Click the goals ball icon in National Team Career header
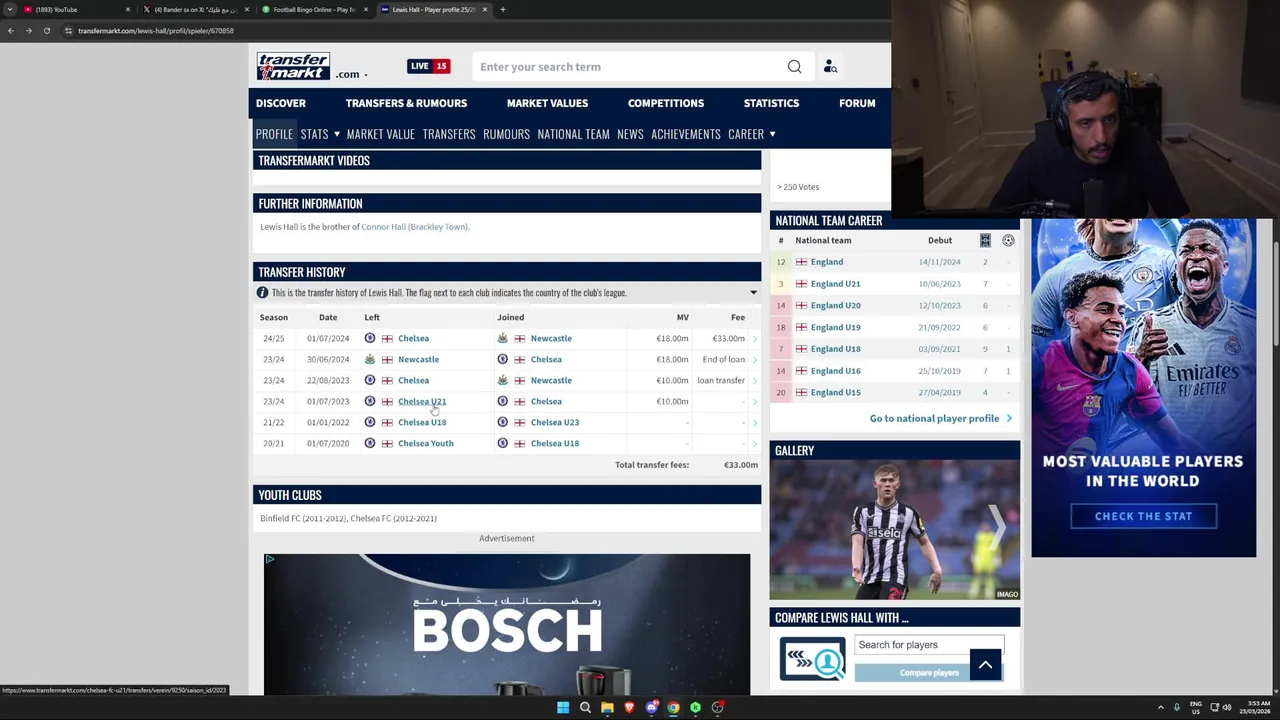The width and height of the screenshot is (1280, 720). point(1008,240)
